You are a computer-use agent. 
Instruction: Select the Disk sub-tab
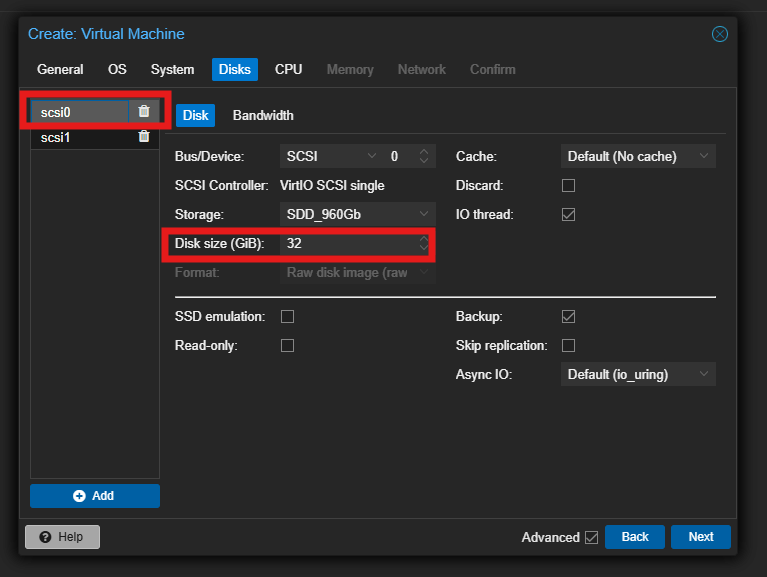click(x=195, y=115)
